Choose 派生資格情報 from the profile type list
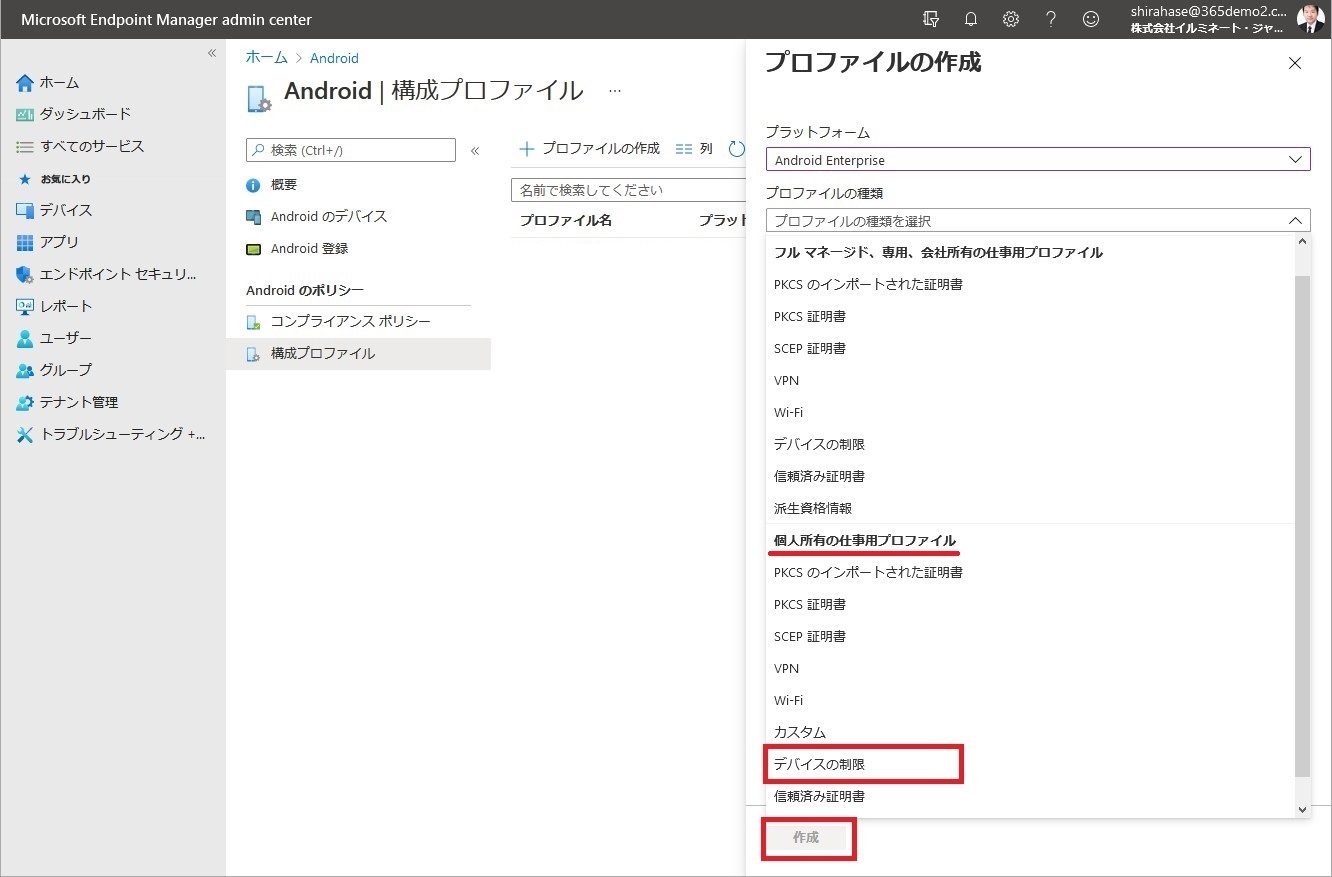 pyautogui.click(x=1030, y=508)
